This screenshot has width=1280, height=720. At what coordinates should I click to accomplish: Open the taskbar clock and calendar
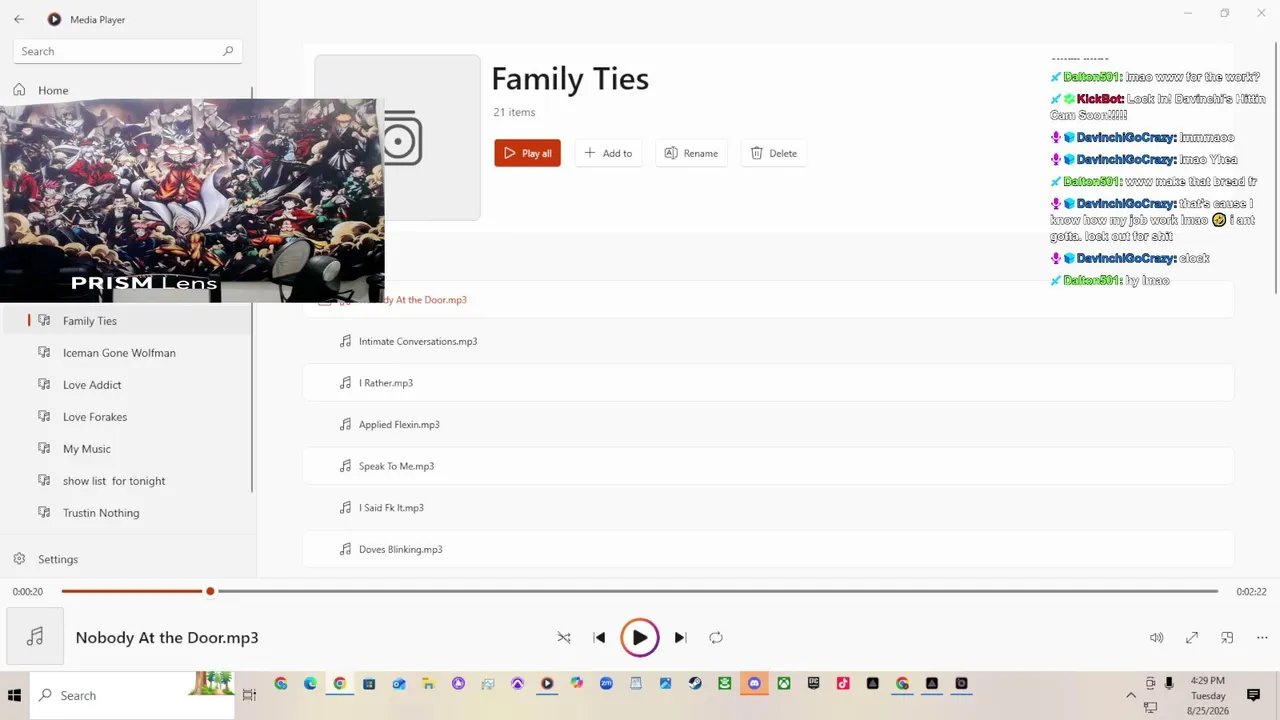[1208, 695]
